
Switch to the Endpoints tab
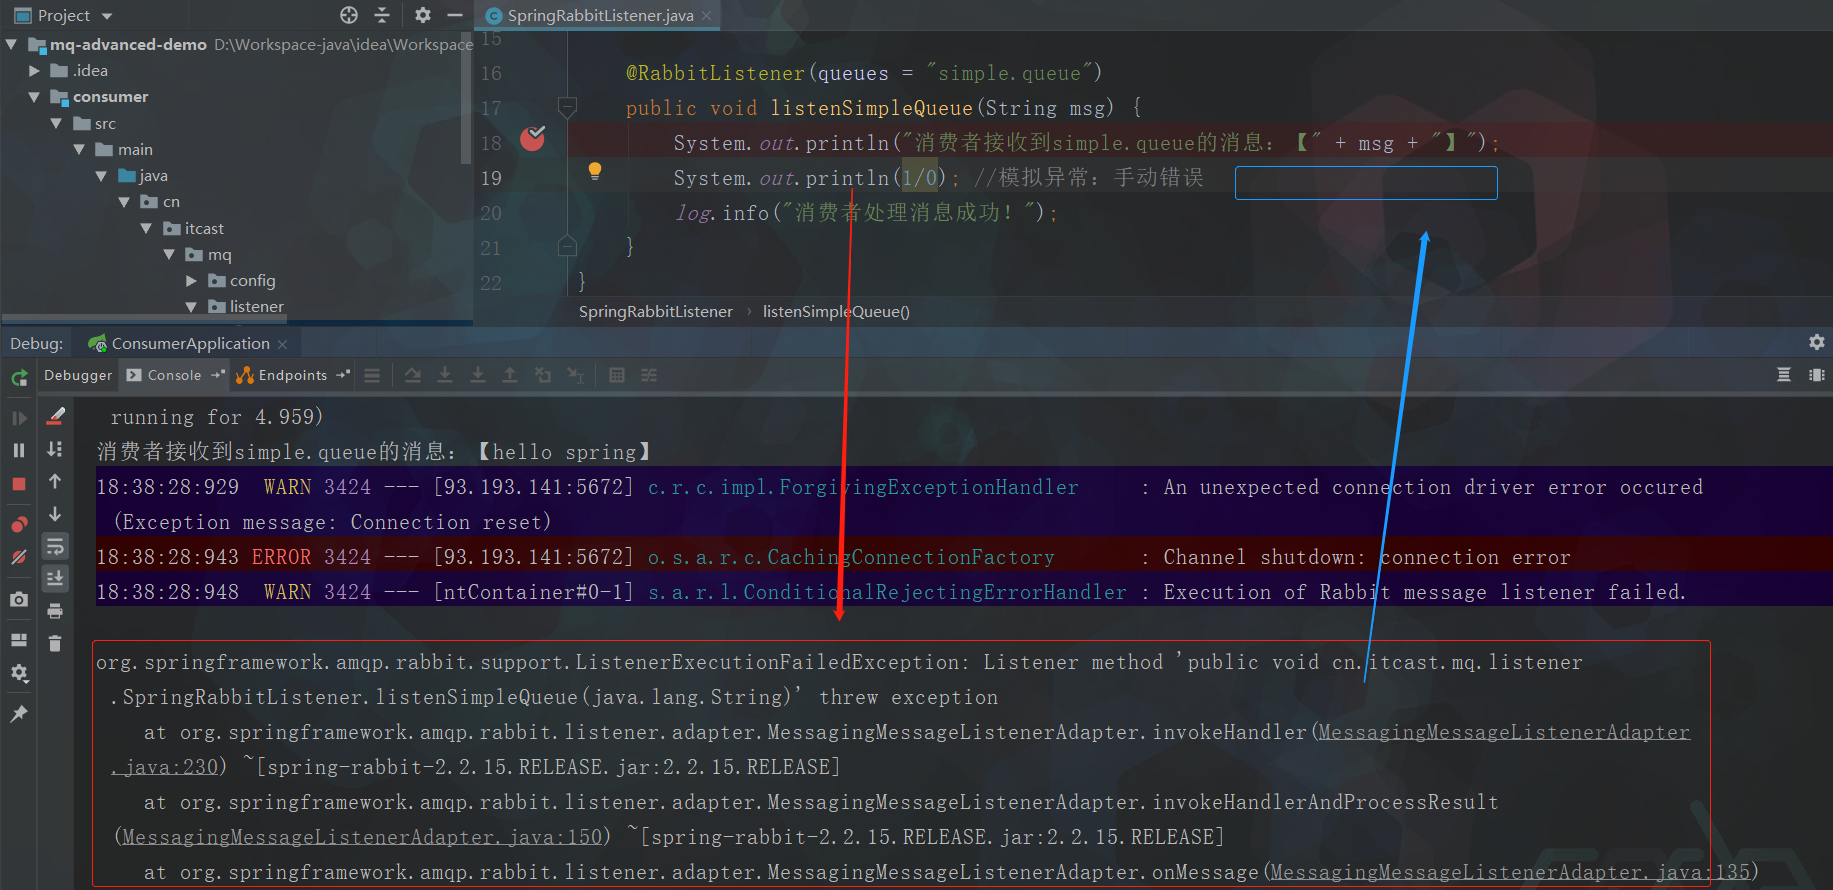292,375
